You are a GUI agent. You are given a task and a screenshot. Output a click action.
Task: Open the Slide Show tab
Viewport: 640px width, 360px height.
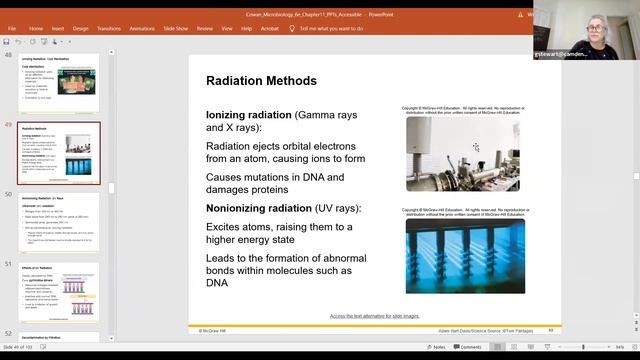176,29
